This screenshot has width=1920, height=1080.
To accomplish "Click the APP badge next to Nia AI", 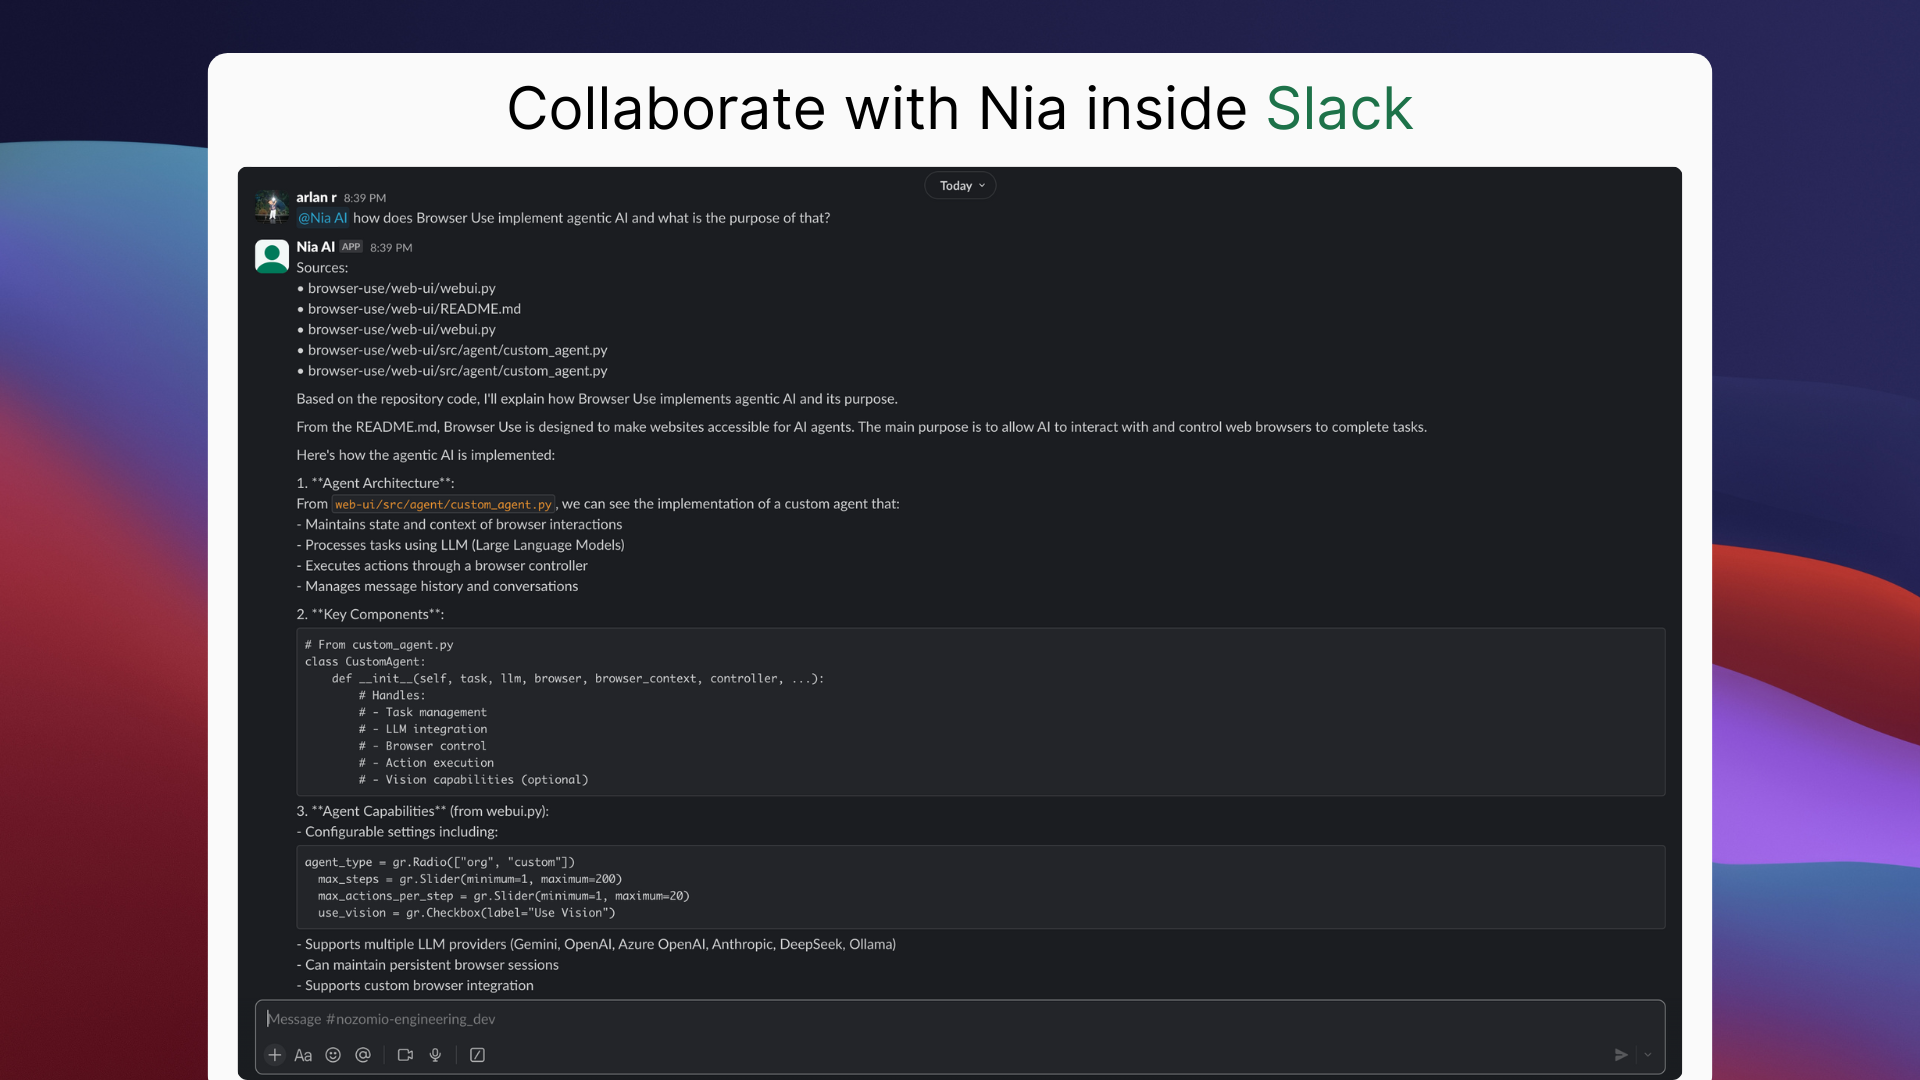I will [351, 247].
